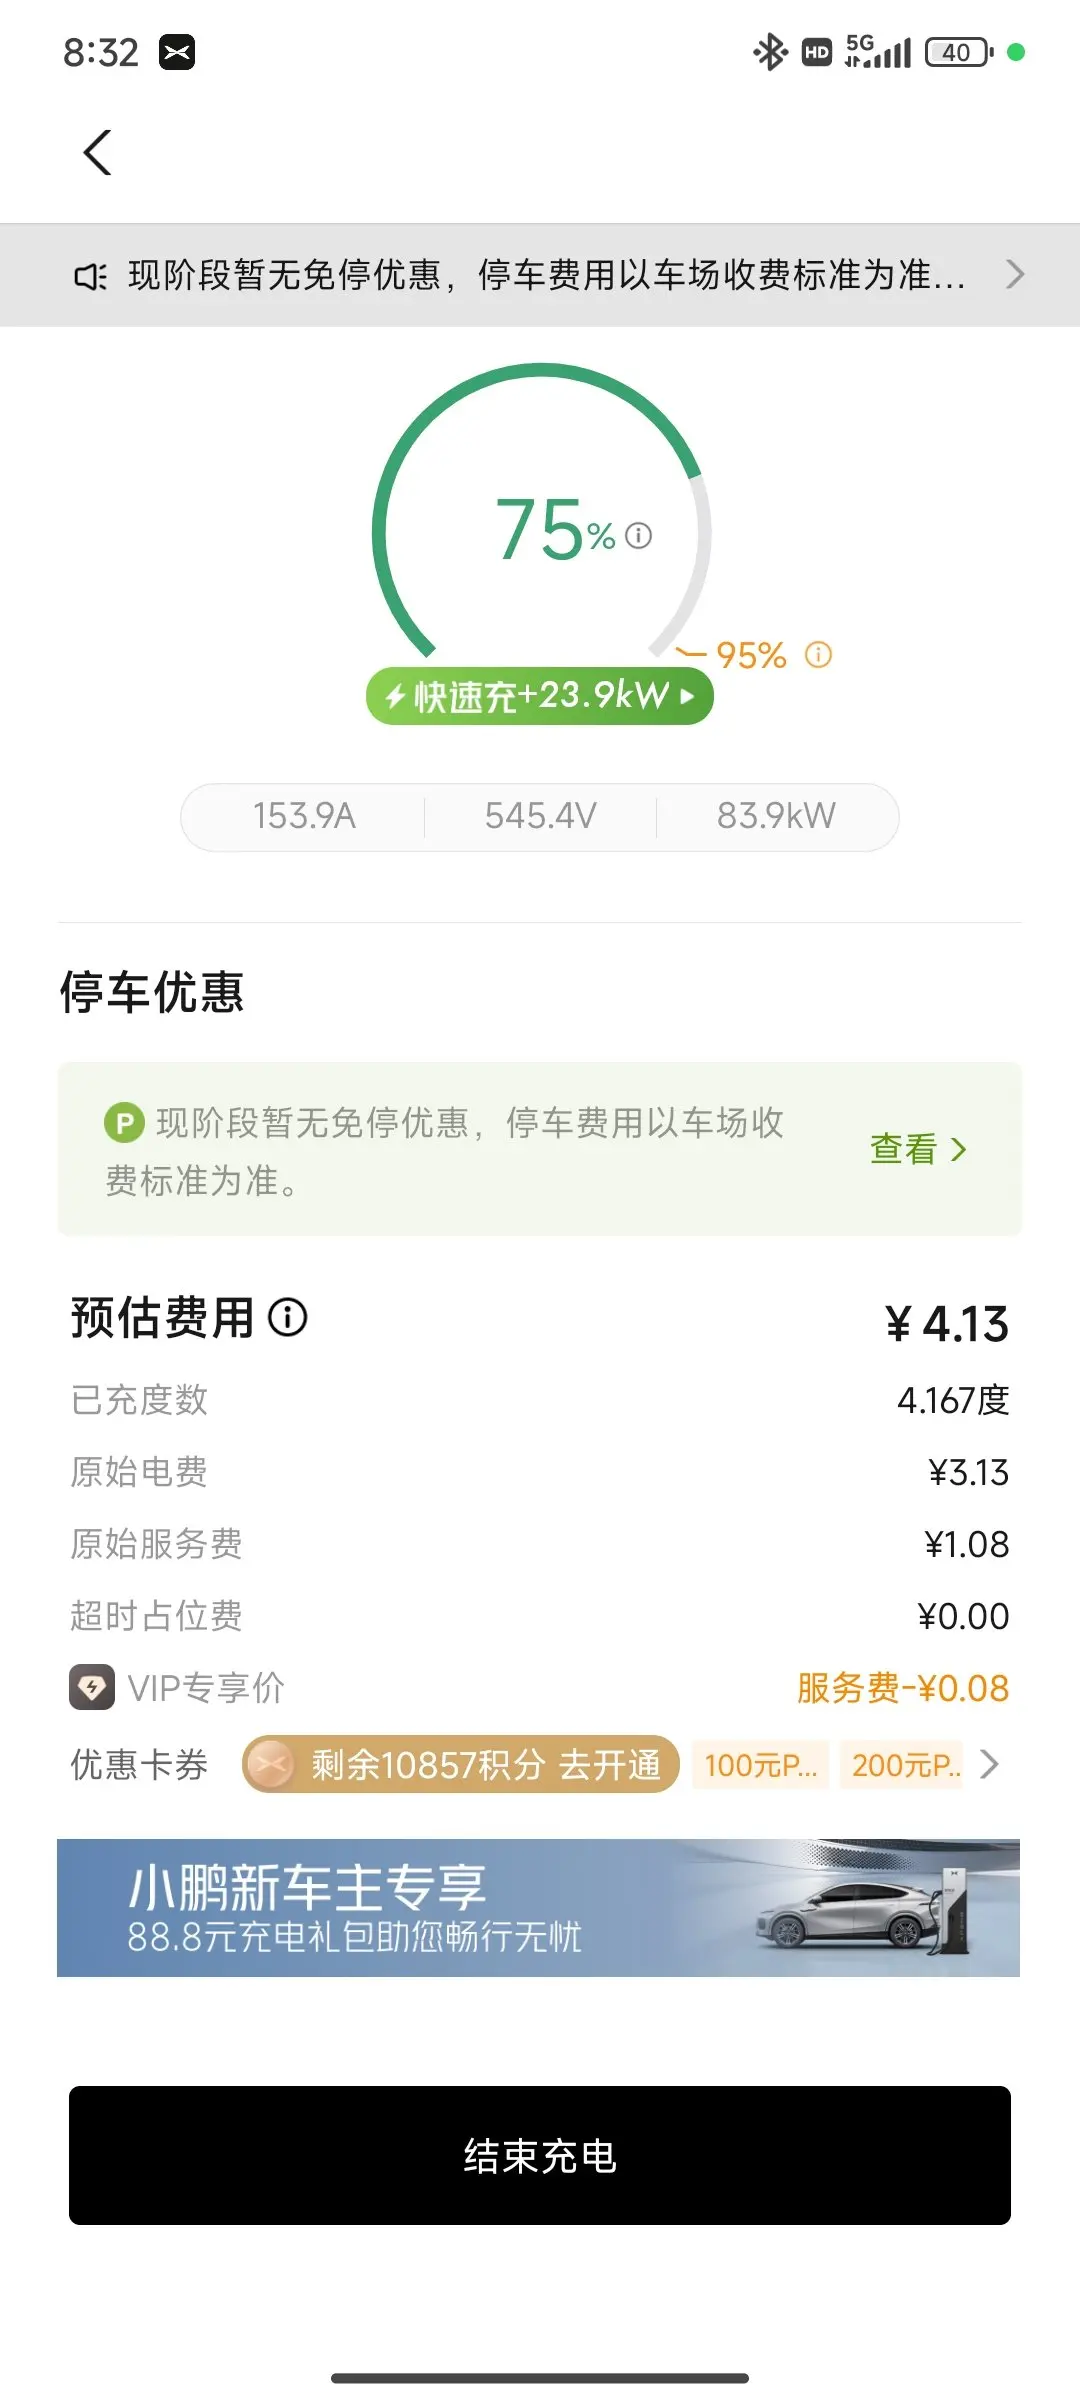
Task: Tap the VIP专享价 badge icon
Action: click(92, 1688)
